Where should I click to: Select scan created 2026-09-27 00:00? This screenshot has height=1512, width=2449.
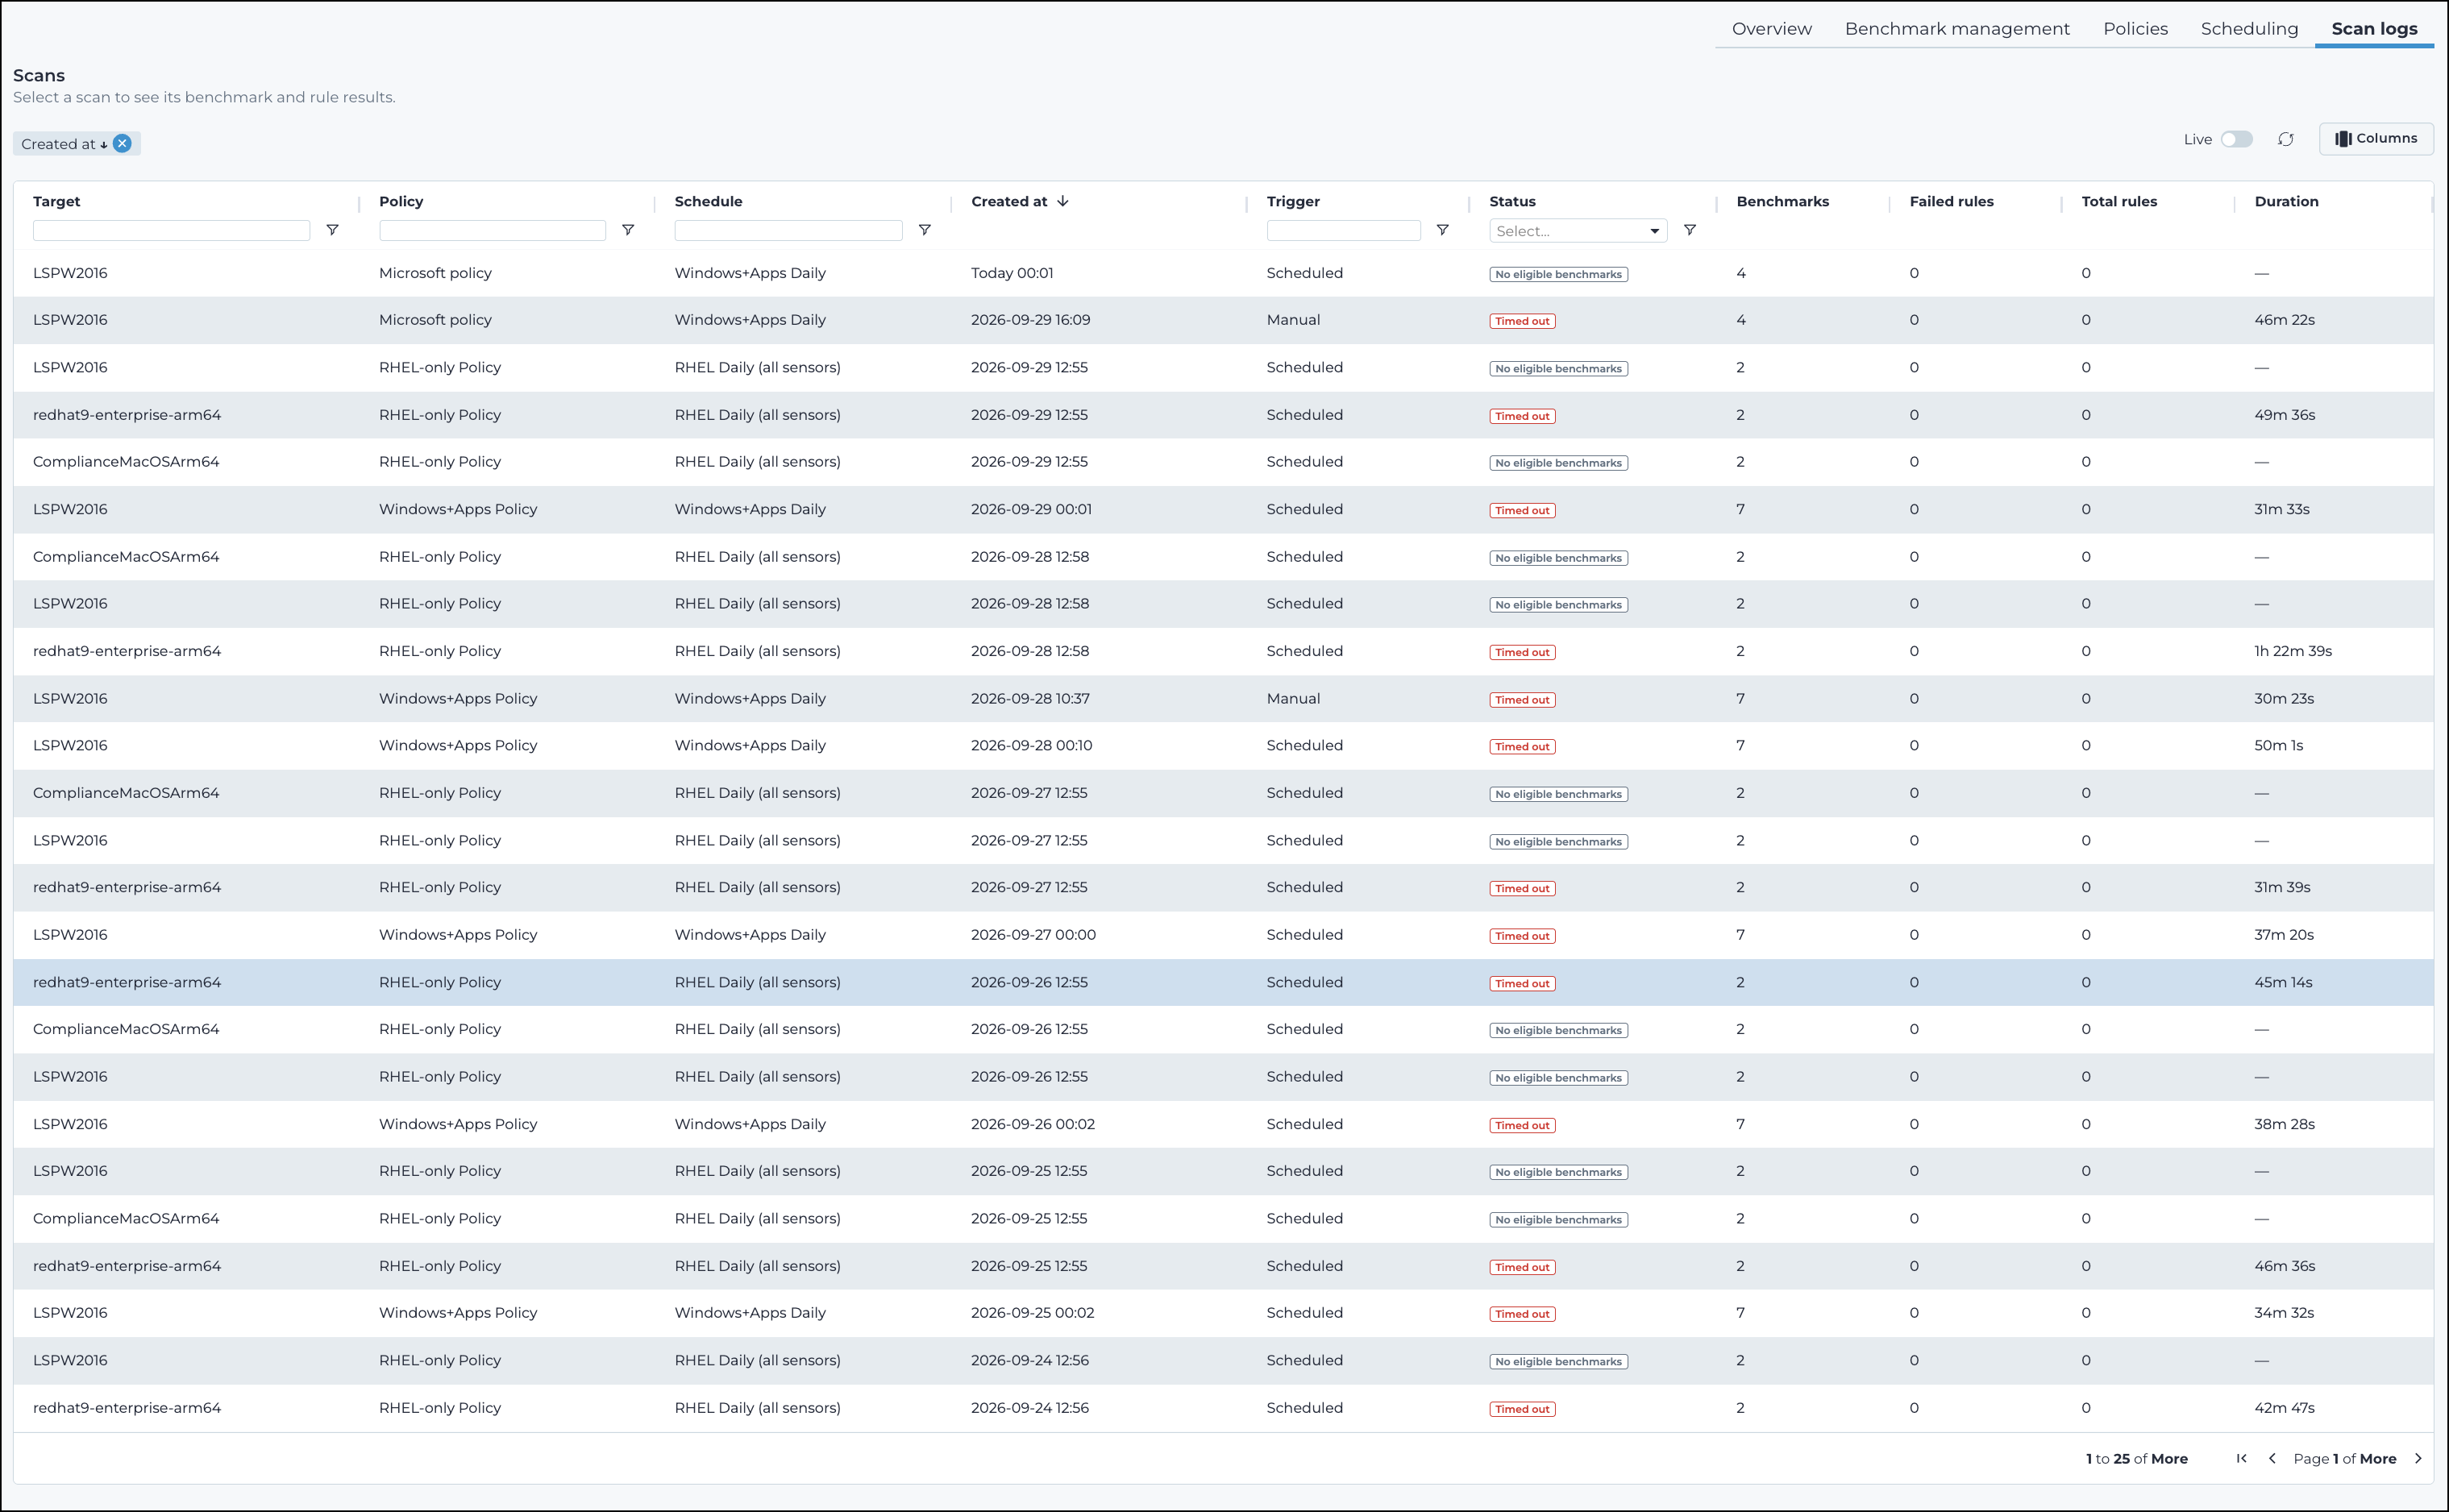coord(1223,935)
